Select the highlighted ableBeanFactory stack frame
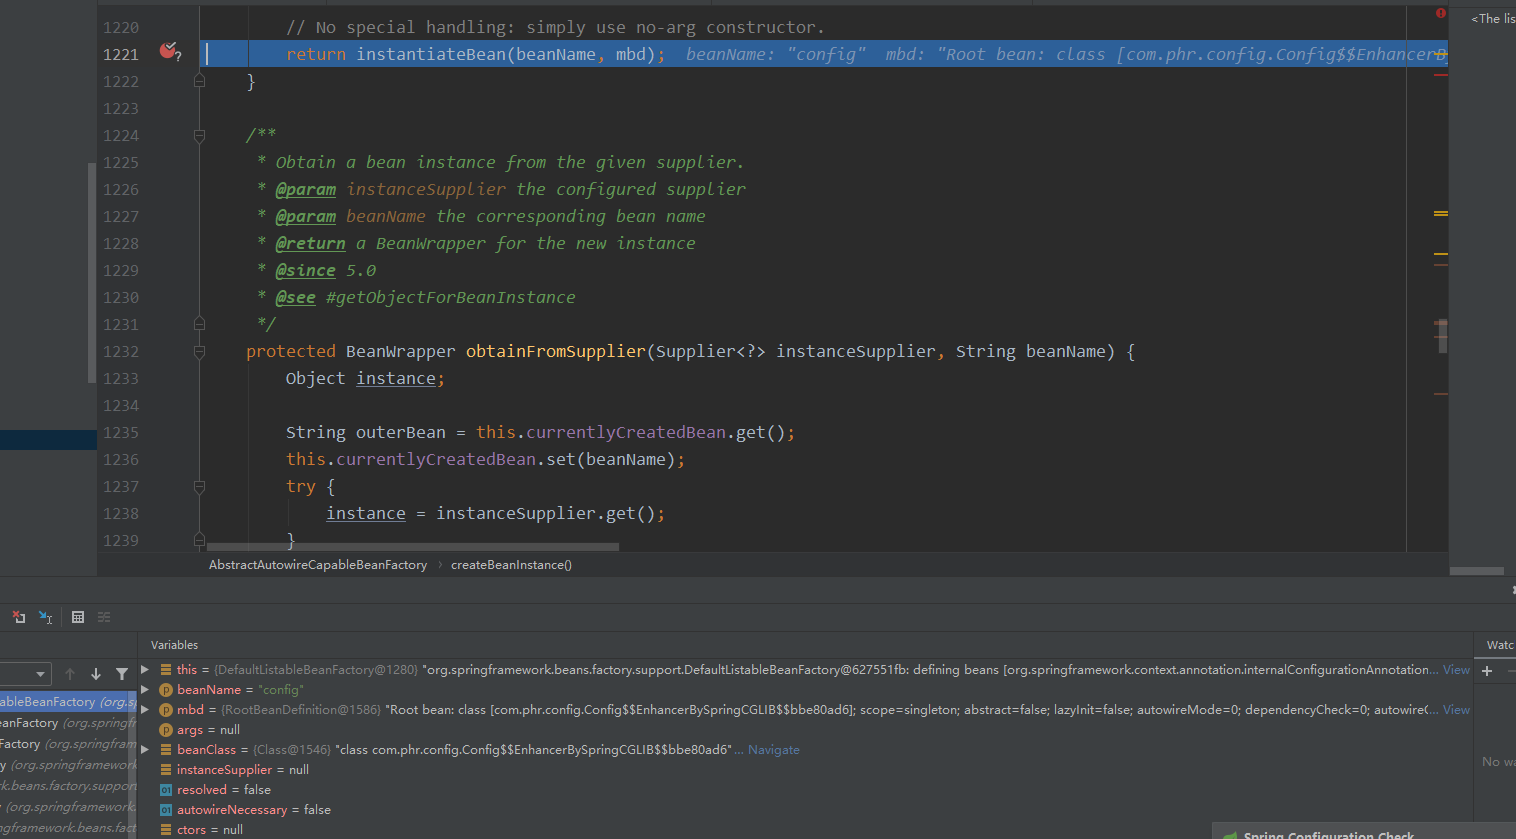 click(x=68, y=702)
